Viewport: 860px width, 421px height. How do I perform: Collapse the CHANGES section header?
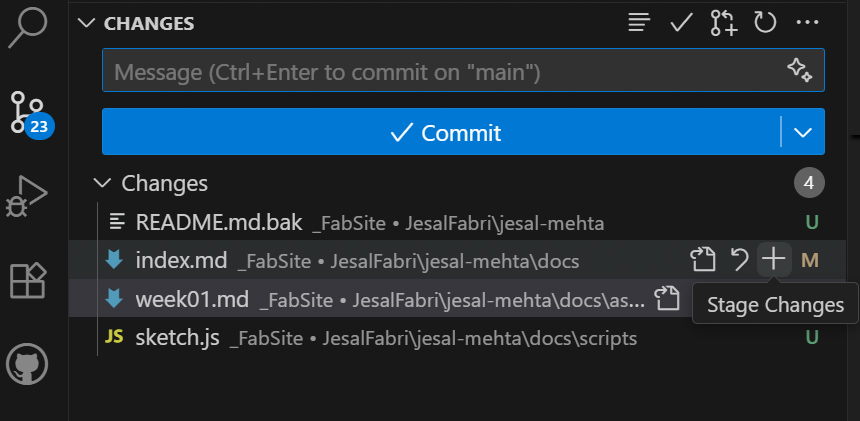tap(88, 23)
